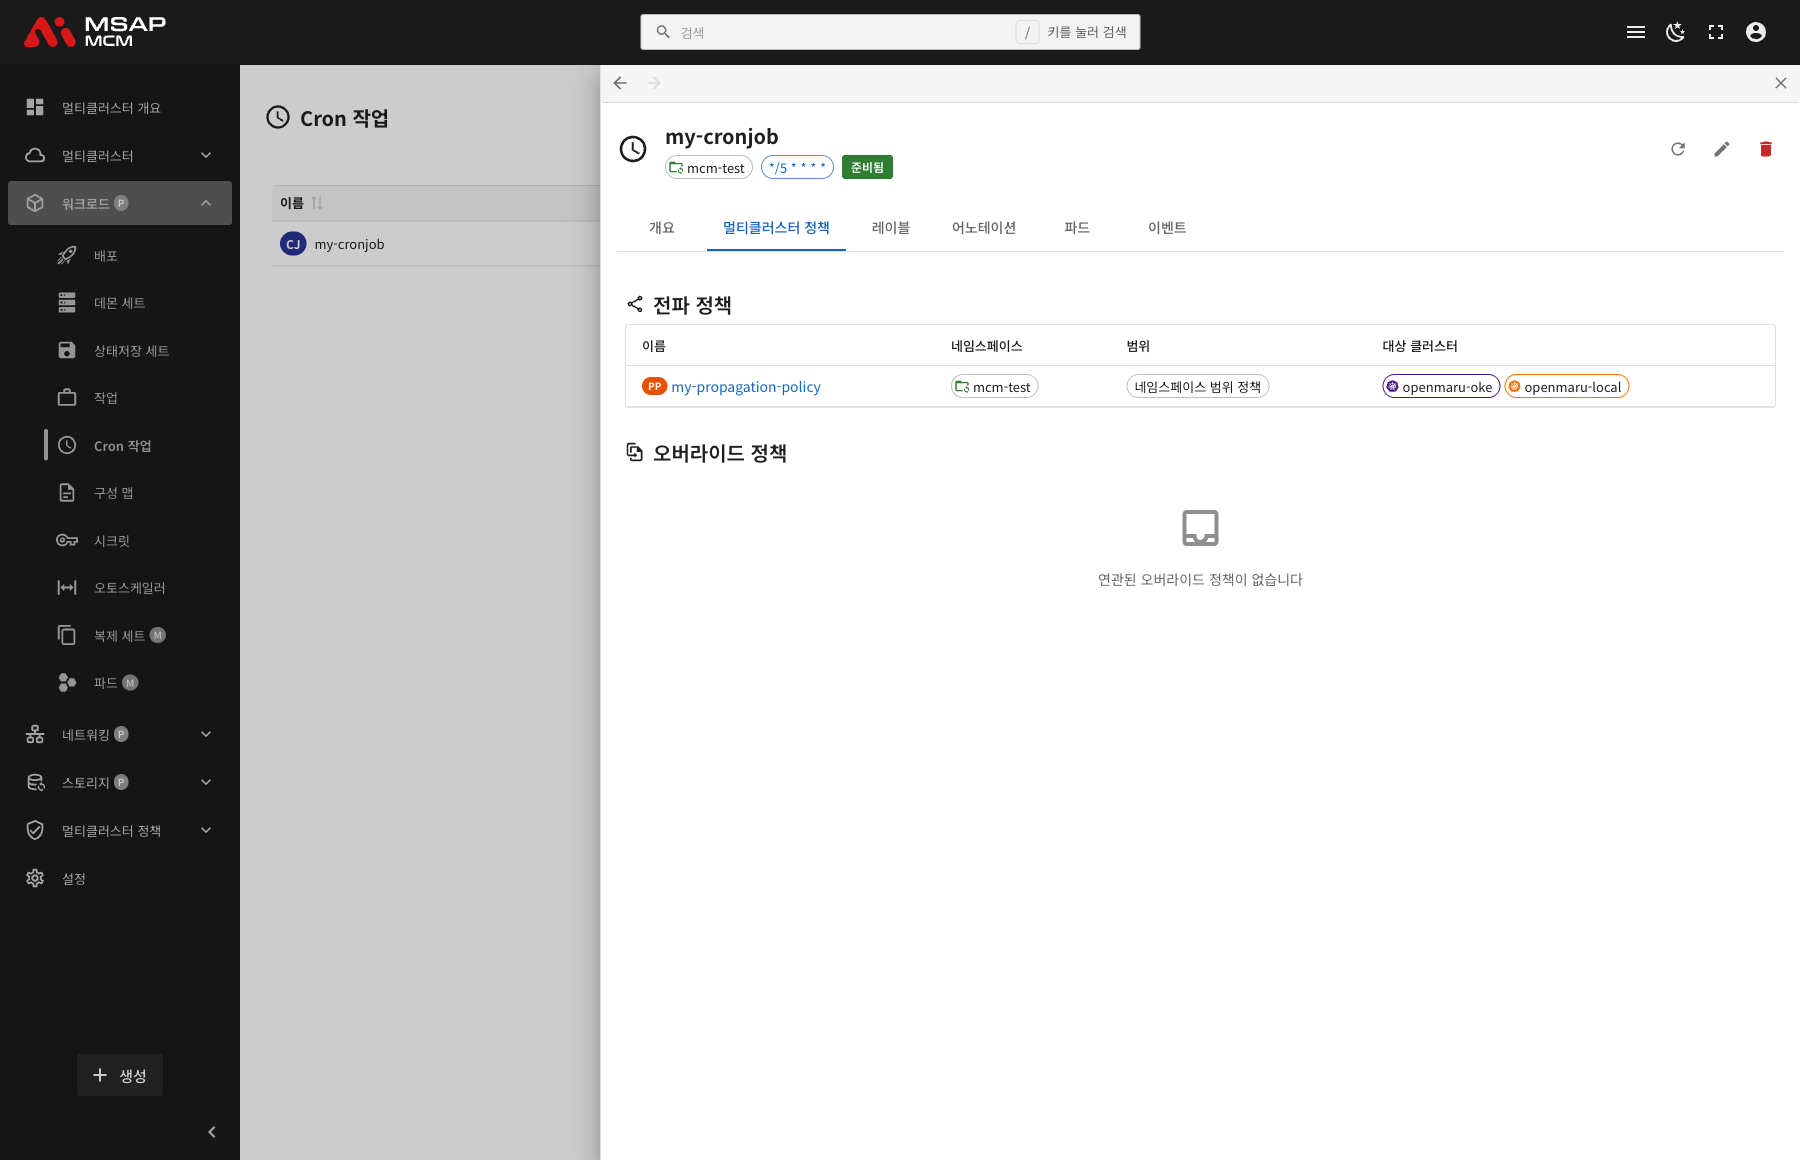Refresh the my-cronjob details

click(x=1678, y=149)
